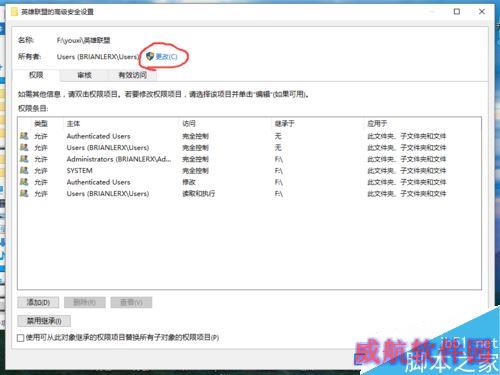
Task: Open the 有效访问 tab
Action: (132, 75)
